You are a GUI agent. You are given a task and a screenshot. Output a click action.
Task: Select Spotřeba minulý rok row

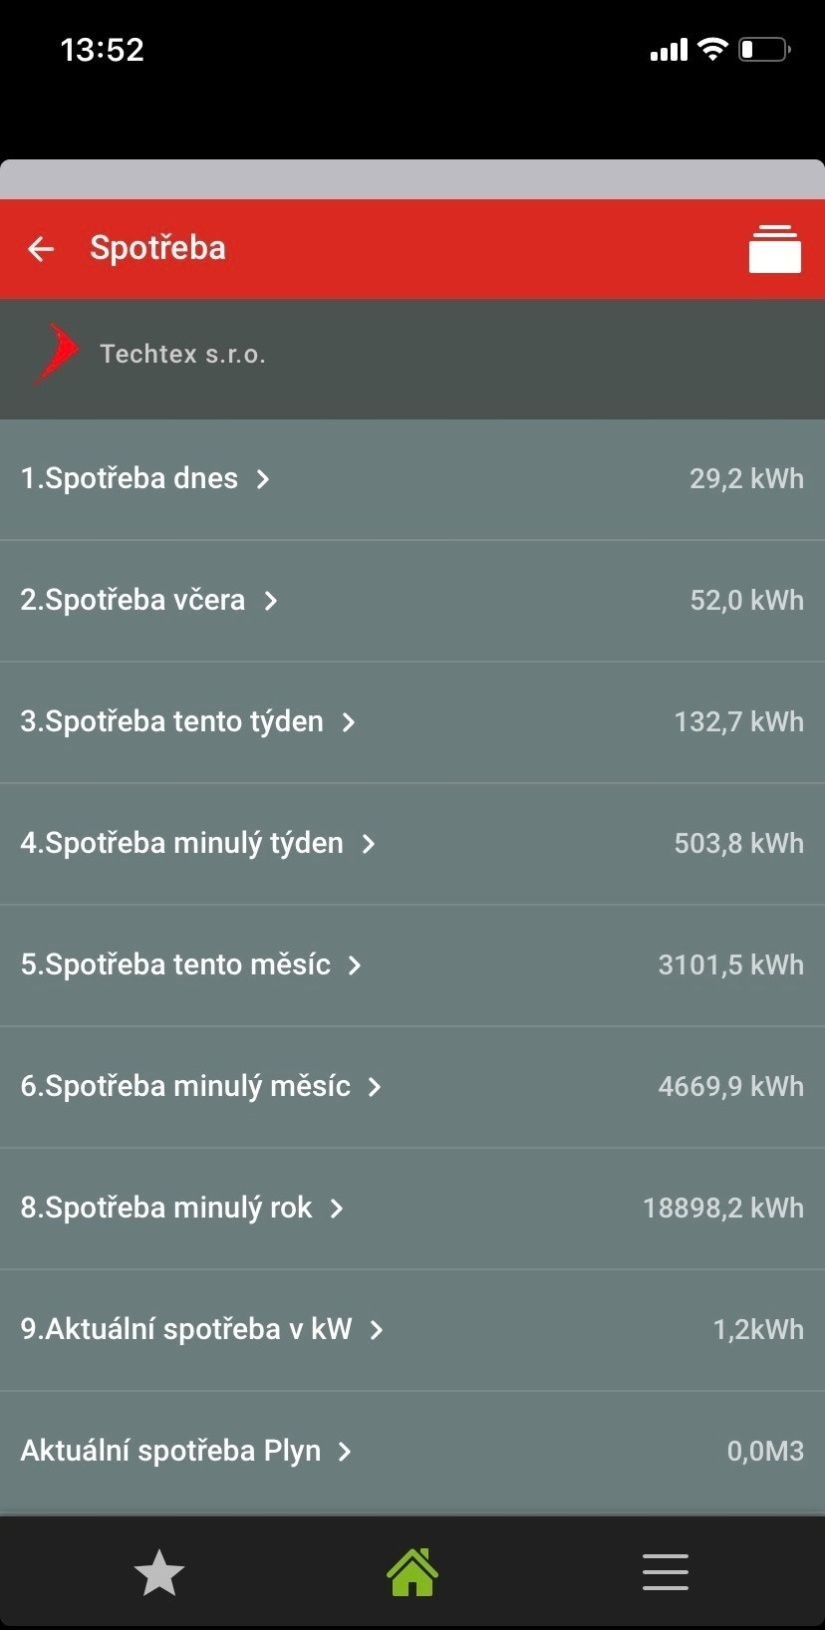[x=167, y=1208]
